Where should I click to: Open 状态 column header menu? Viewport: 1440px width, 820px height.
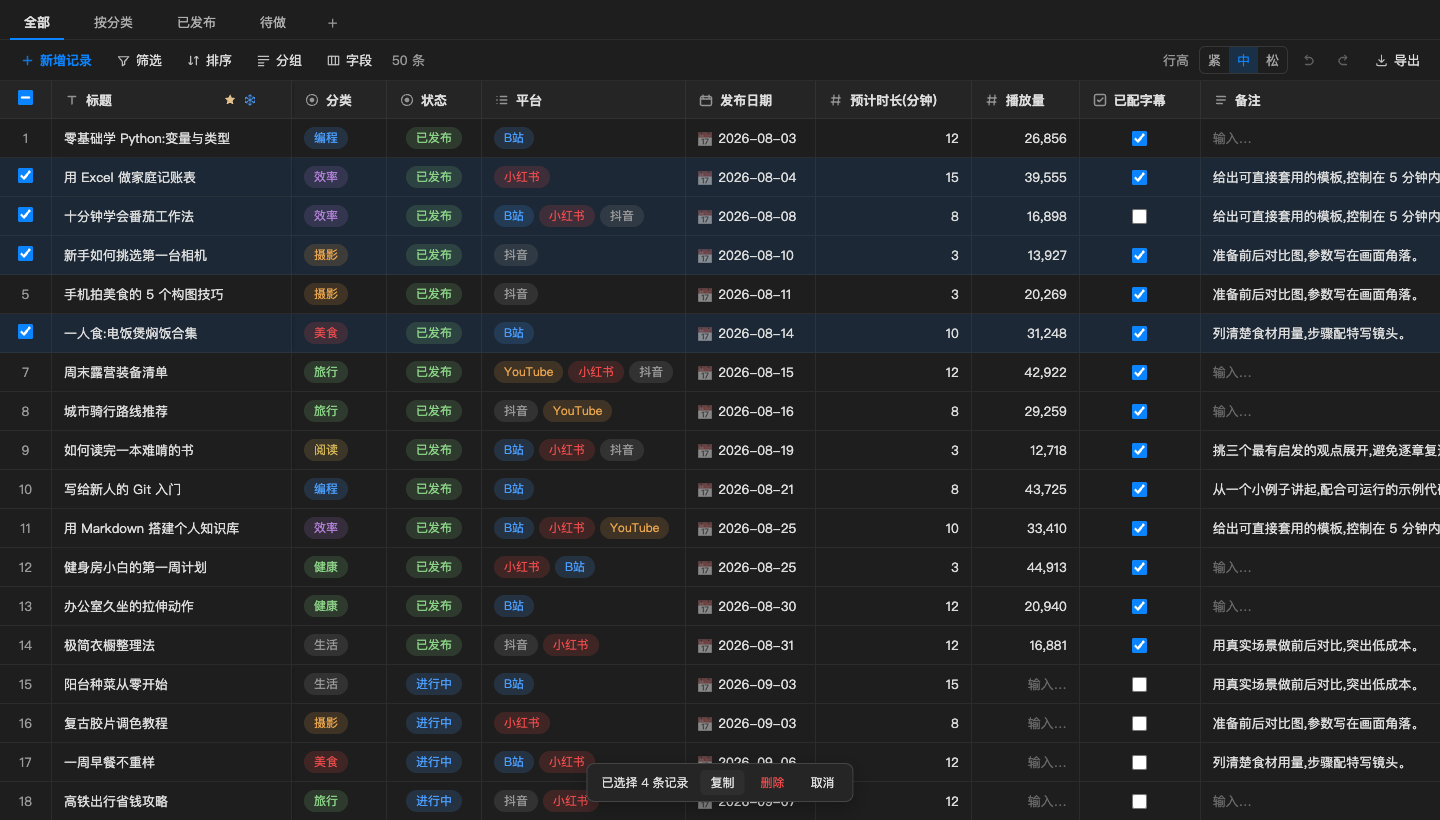coord(434,100)
